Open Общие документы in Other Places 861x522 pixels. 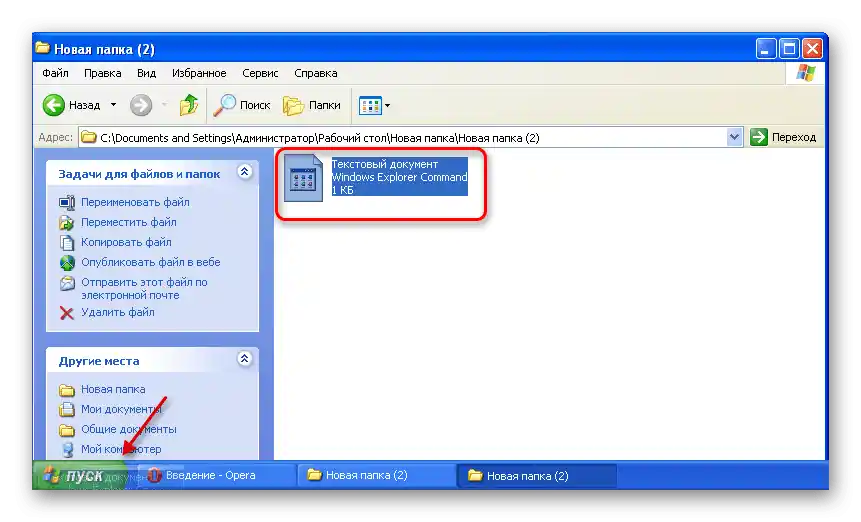(x=128, y=429)
